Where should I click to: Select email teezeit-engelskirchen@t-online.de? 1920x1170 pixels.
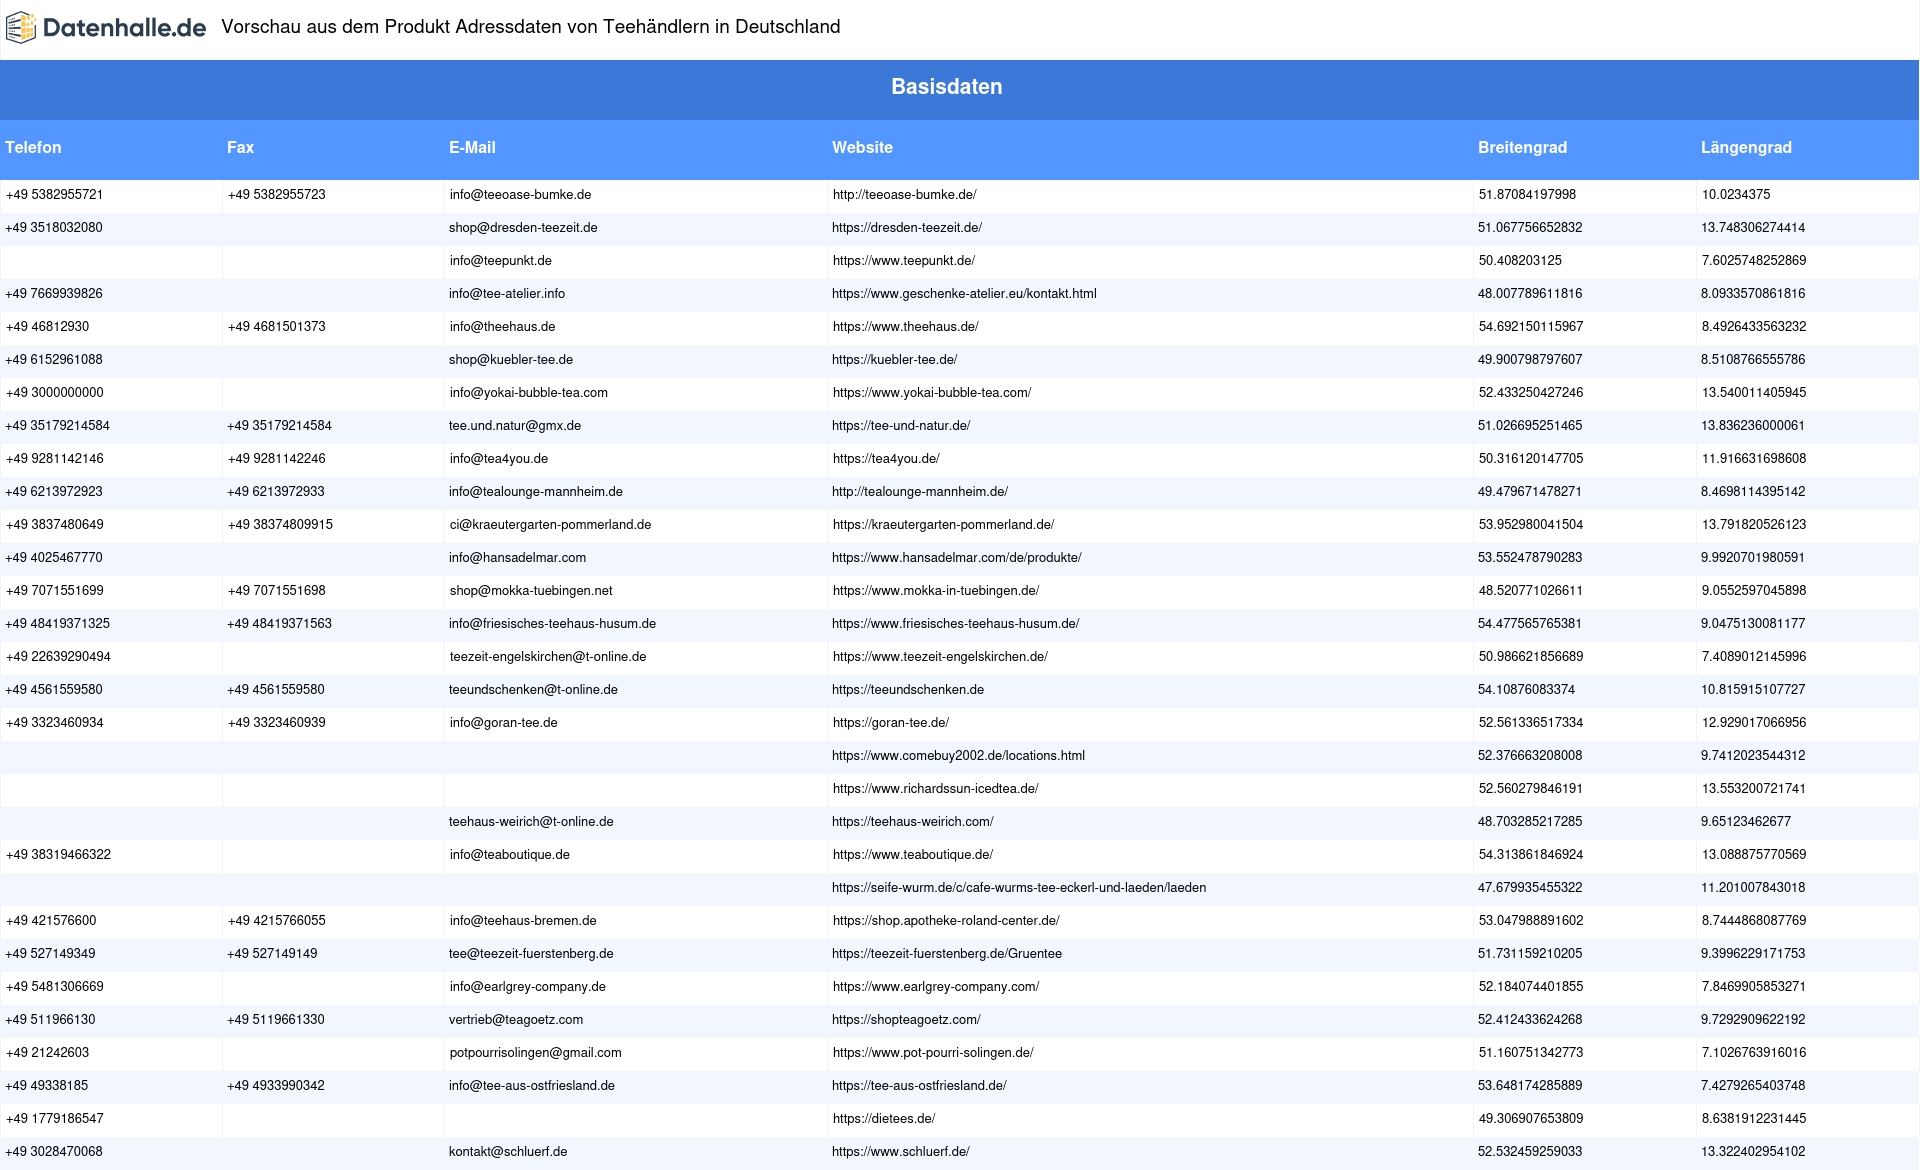pyautogui.click(x=548, y=657)
